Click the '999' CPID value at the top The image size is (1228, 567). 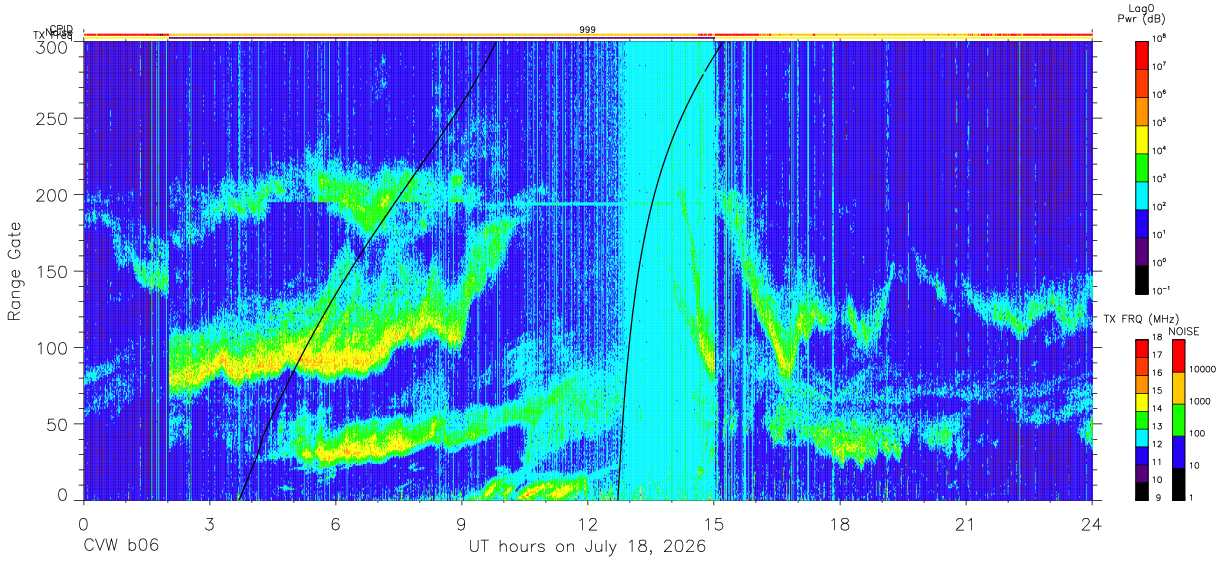(x=588, y=30)
